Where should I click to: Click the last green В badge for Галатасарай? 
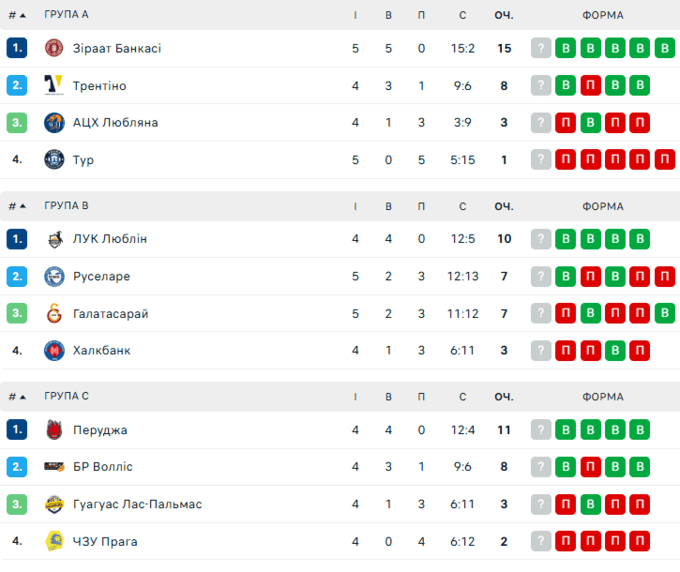point(665,313)
